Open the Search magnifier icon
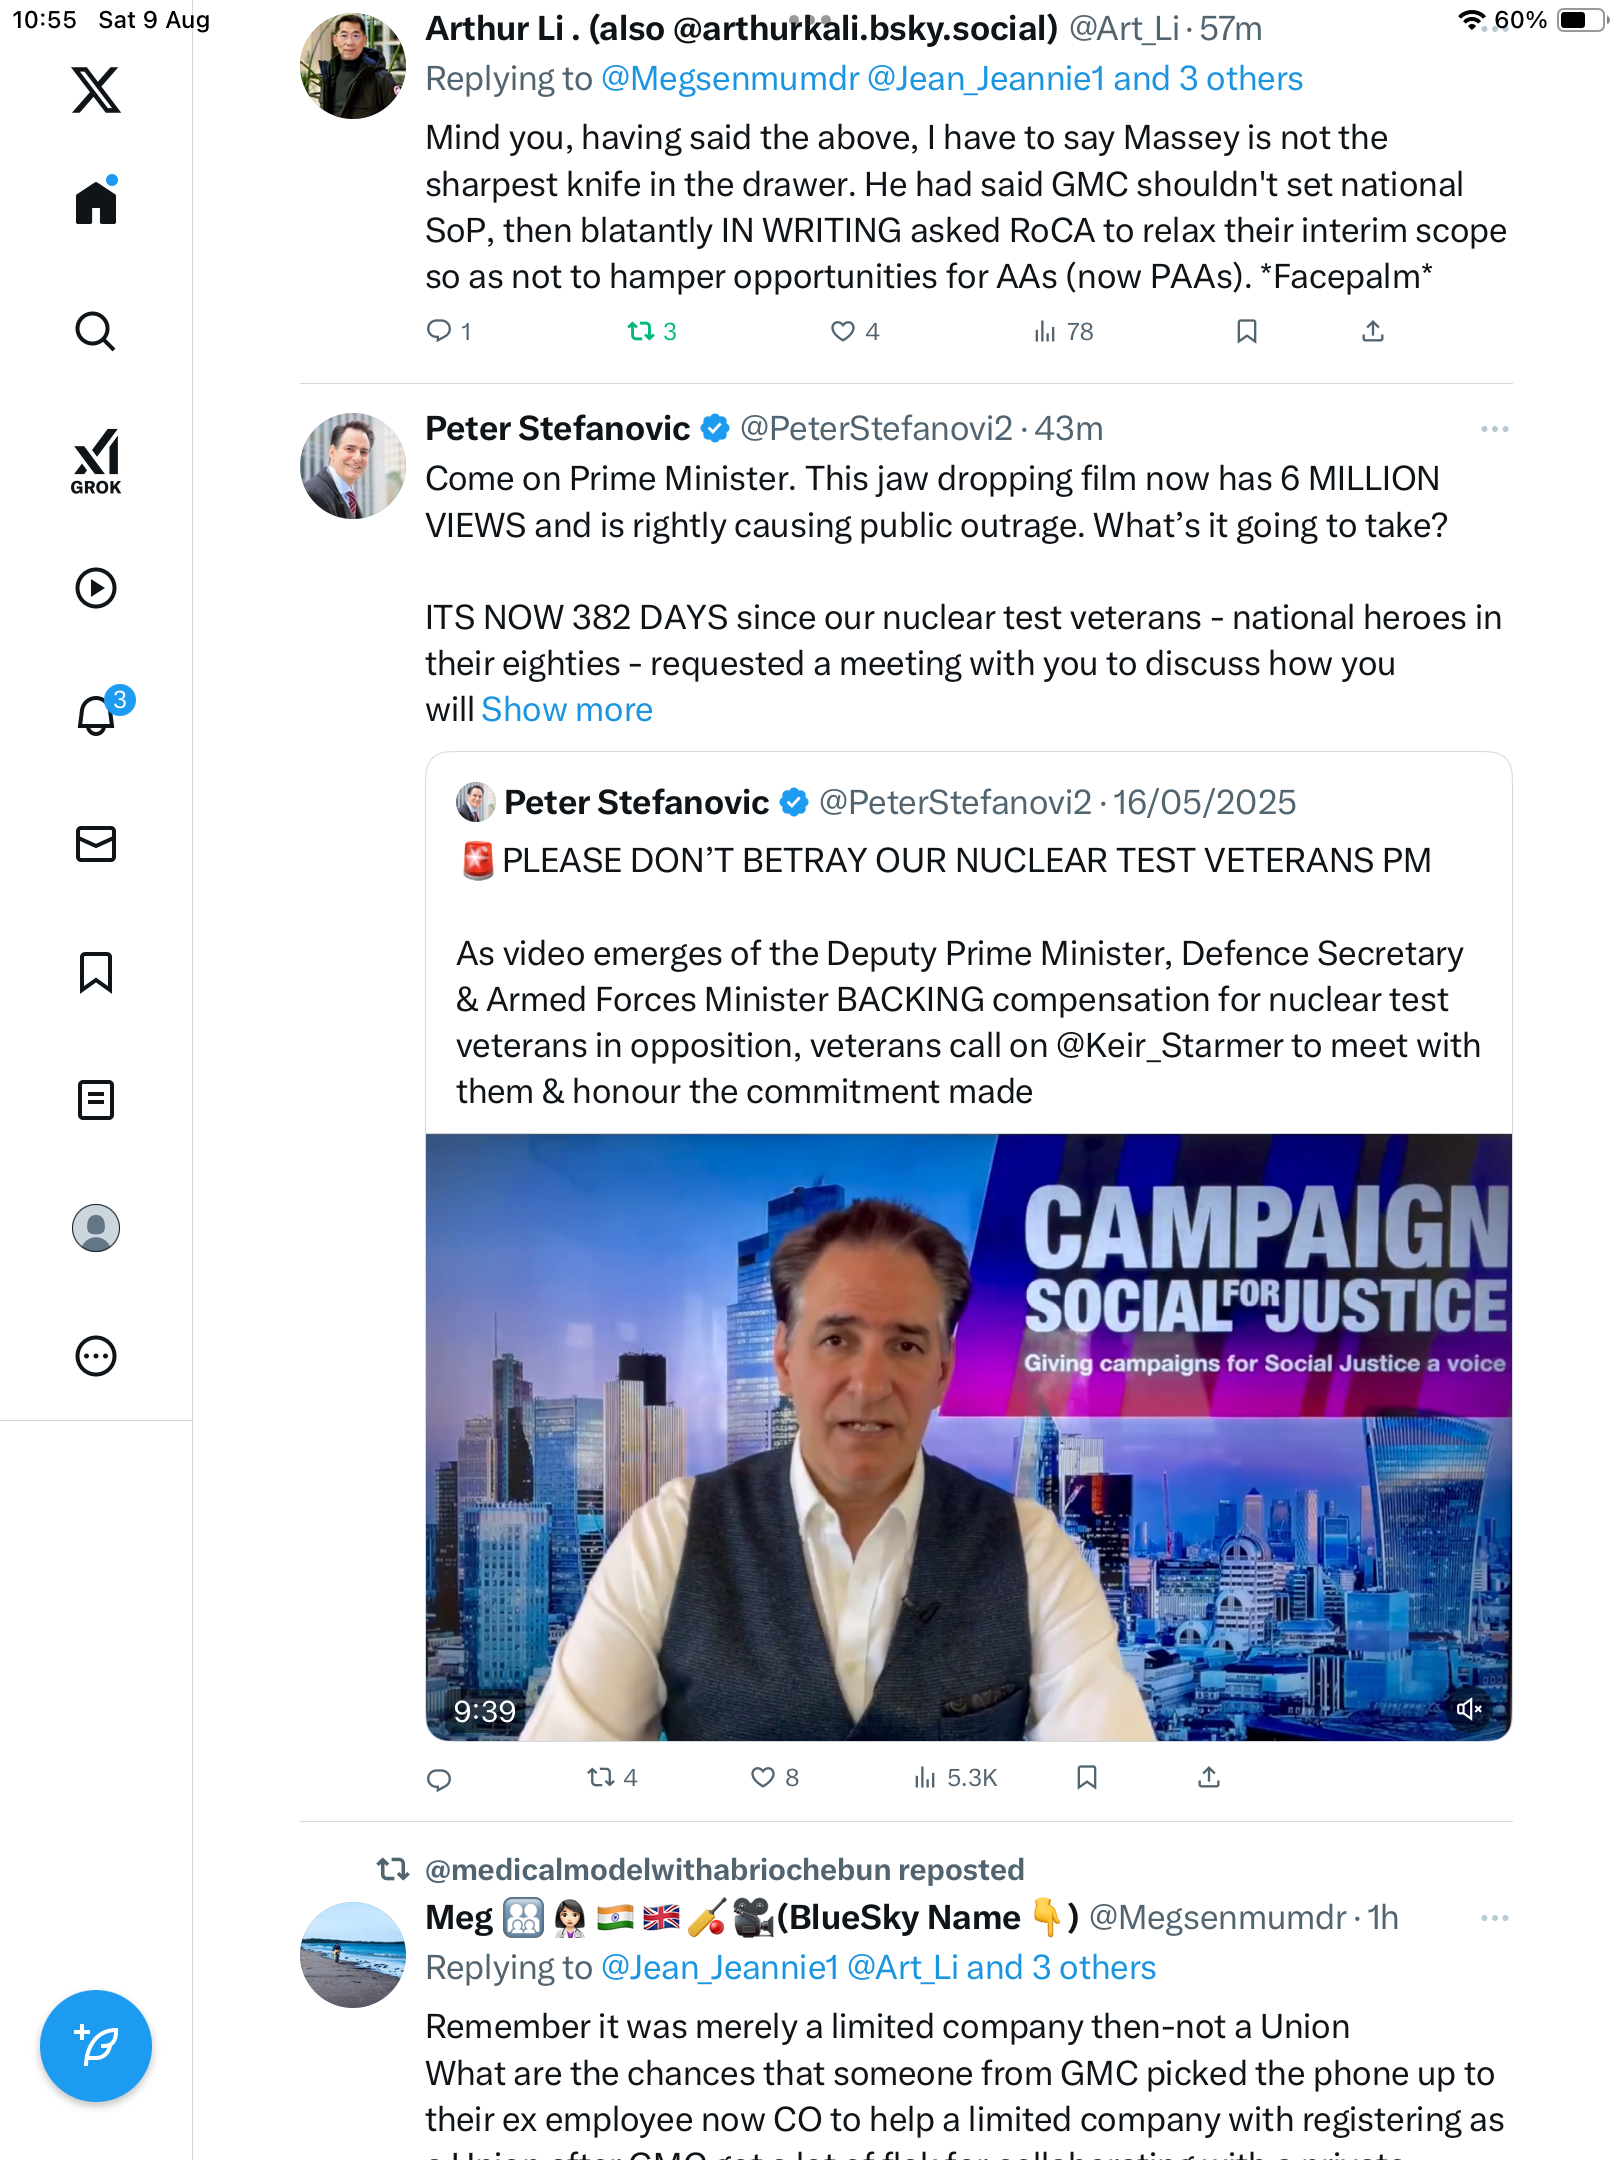Viewport: 1620px width, 2160px height. click(96, 331)
